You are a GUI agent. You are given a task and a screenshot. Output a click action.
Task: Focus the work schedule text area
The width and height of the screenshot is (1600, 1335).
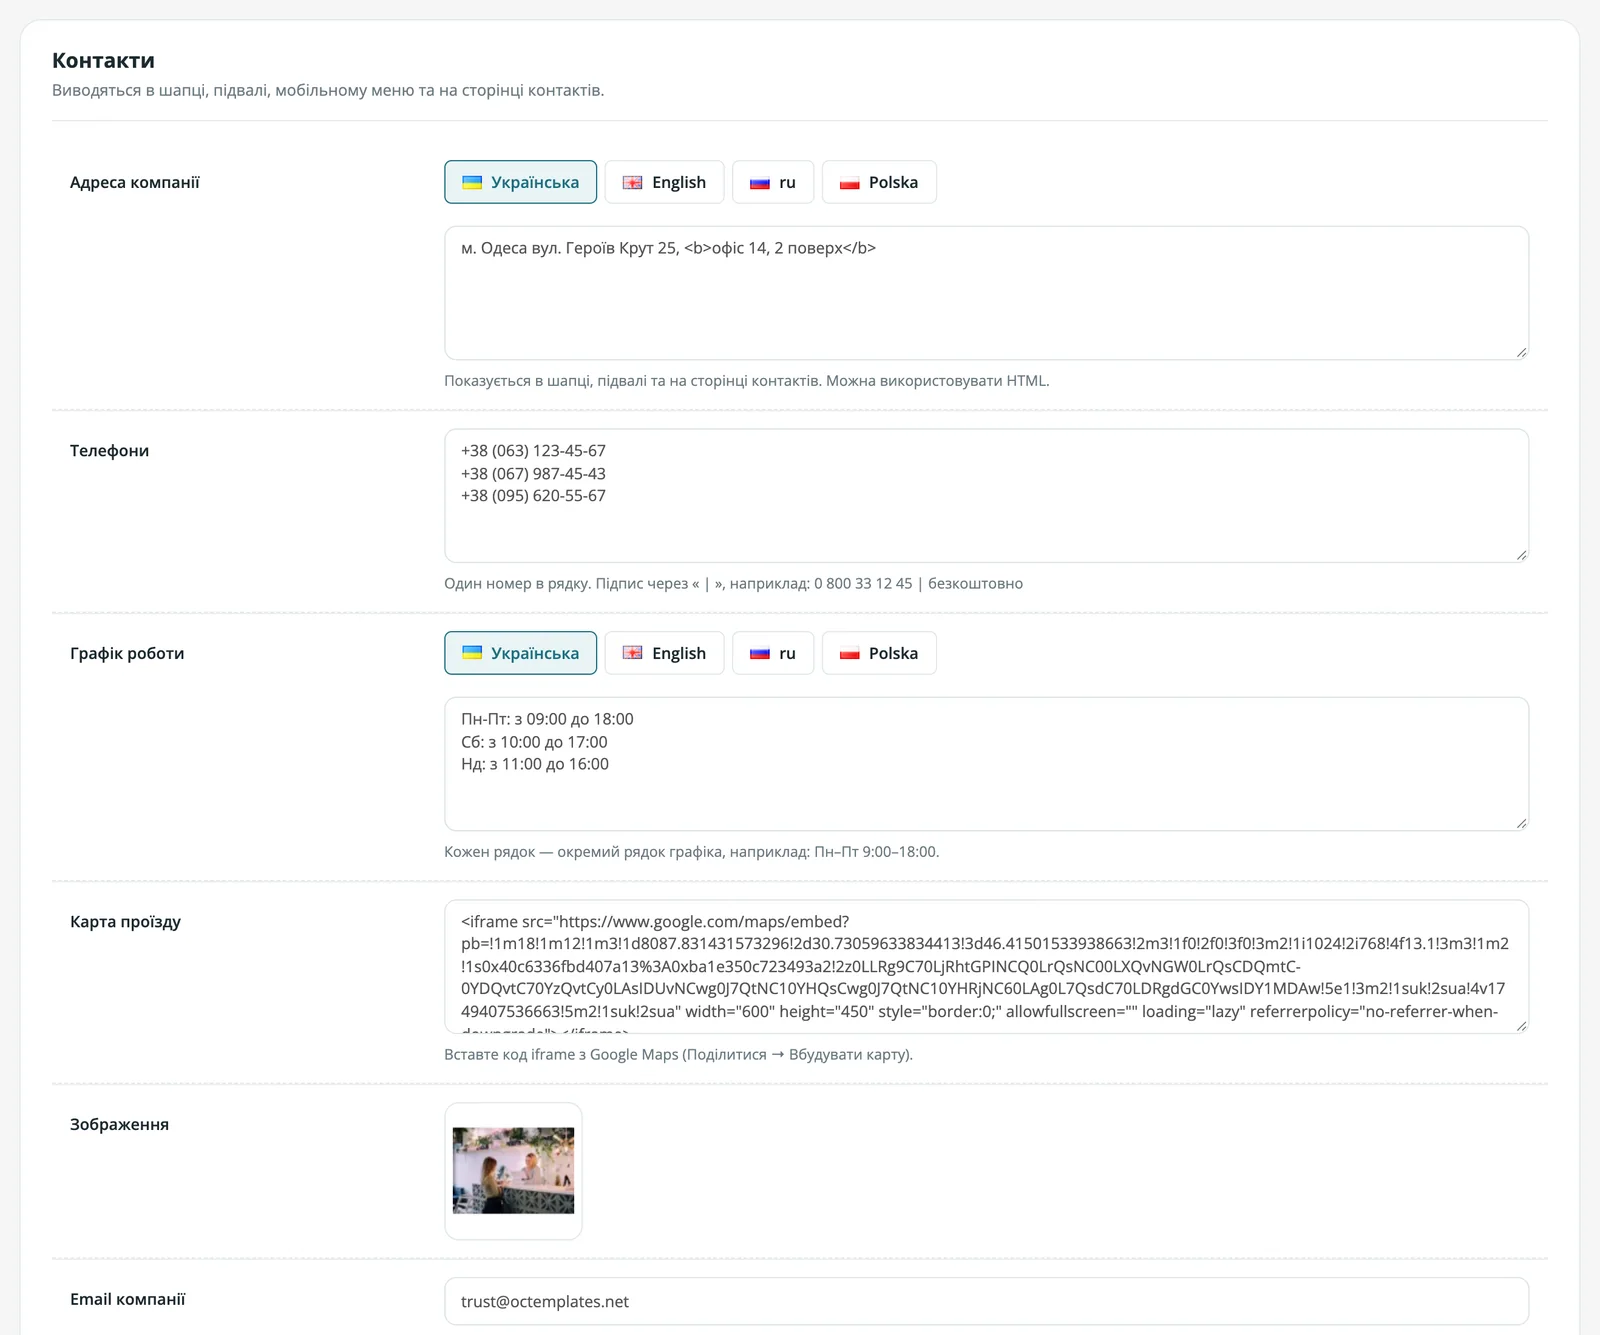pos(986,764)
